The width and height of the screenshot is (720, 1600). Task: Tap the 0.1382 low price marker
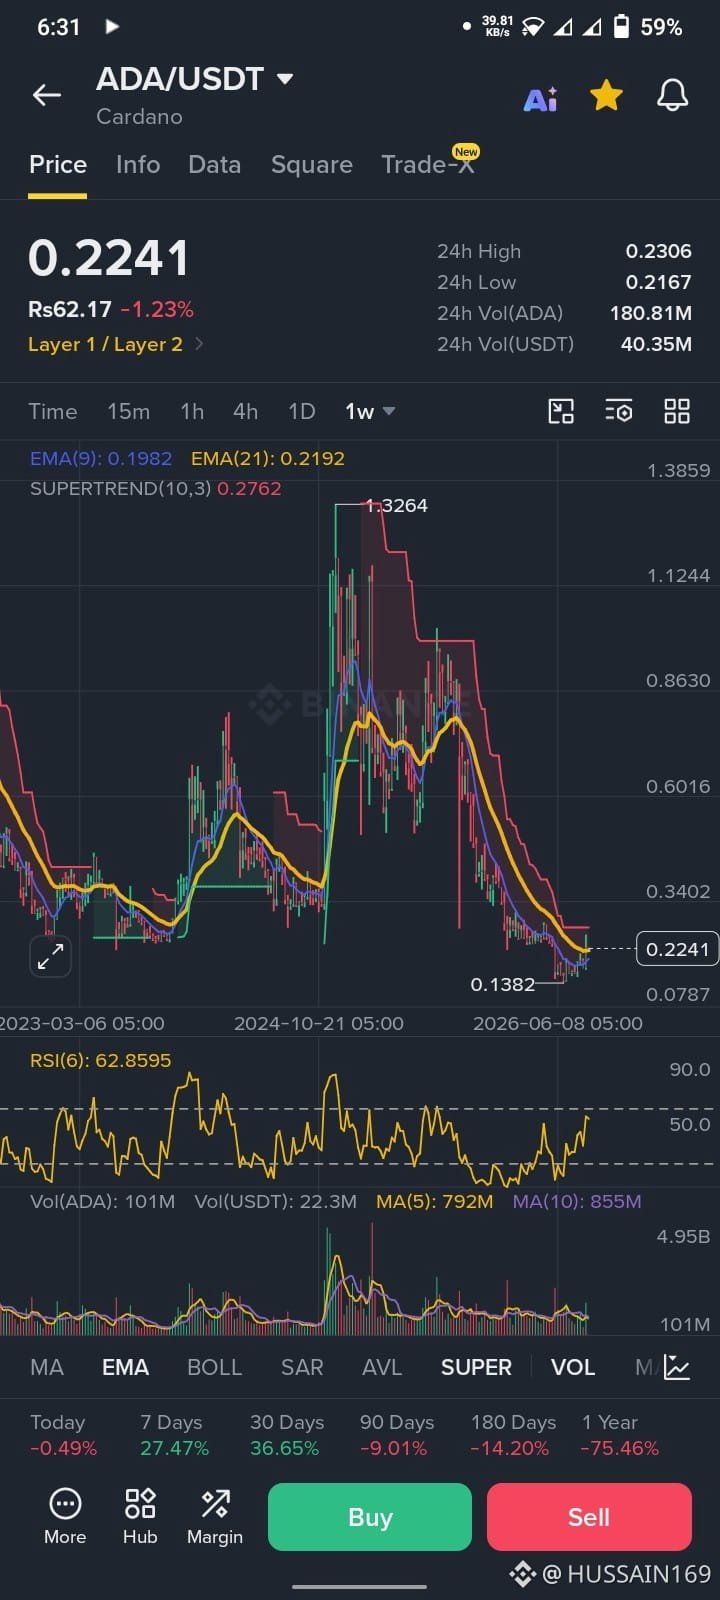[x=503, y=985]
